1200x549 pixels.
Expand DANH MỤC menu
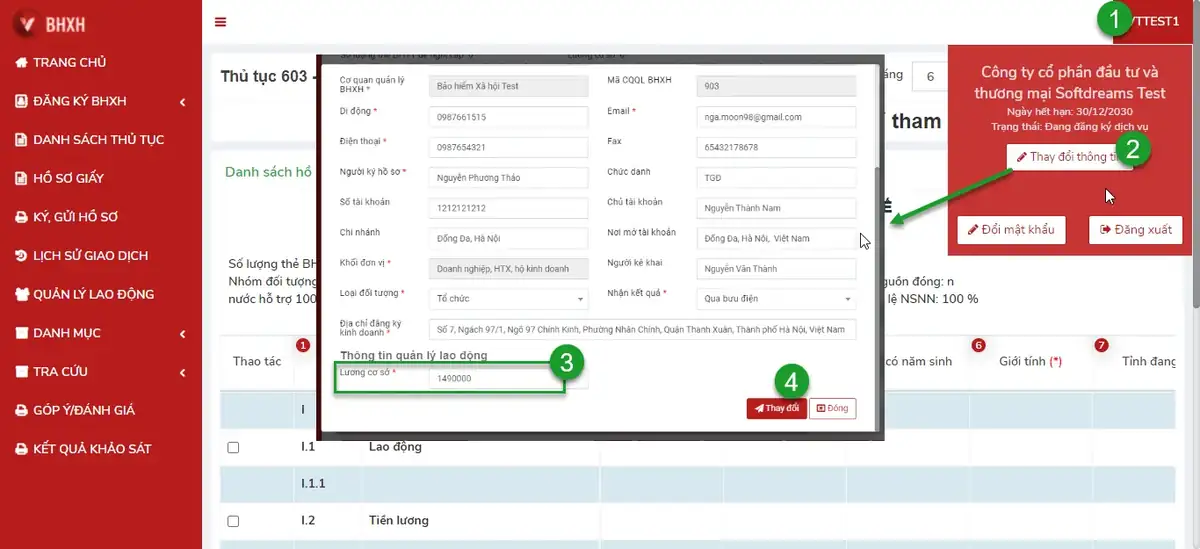[x=100, y=332]
